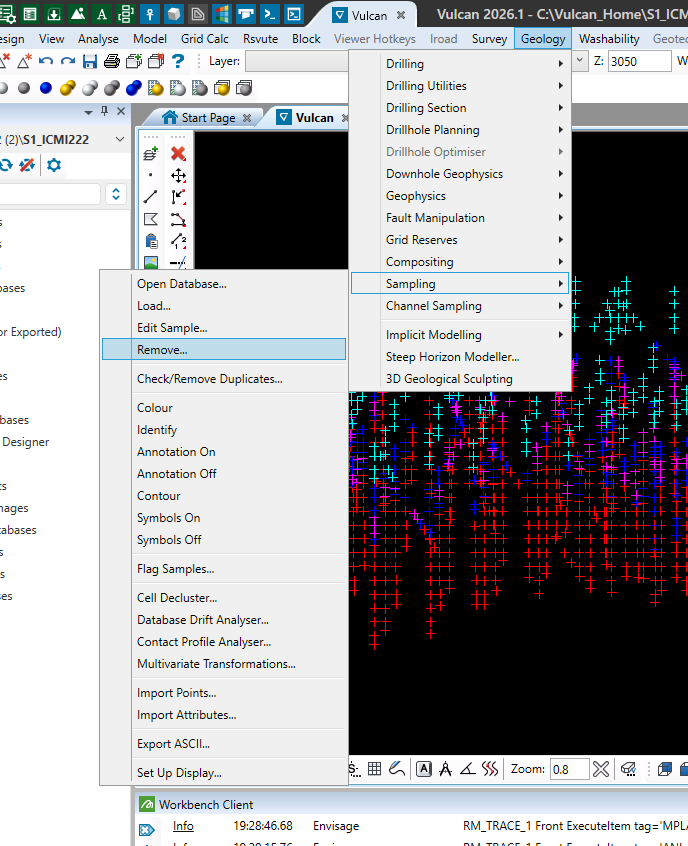Viewport: 688px width, 846px height.
Task: Click the printer icon in toolbar
Action: [112, 62]
